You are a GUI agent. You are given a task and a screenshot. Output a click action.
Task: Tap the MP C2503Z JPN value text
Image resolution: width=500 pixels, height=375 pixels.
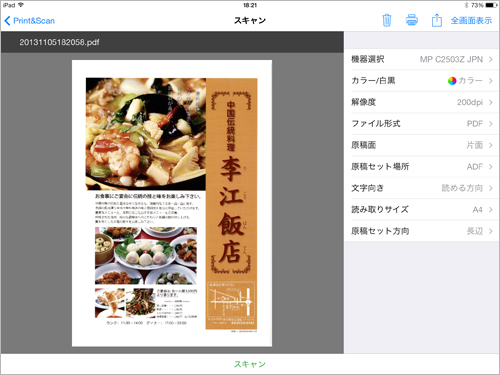click(451, 59)
